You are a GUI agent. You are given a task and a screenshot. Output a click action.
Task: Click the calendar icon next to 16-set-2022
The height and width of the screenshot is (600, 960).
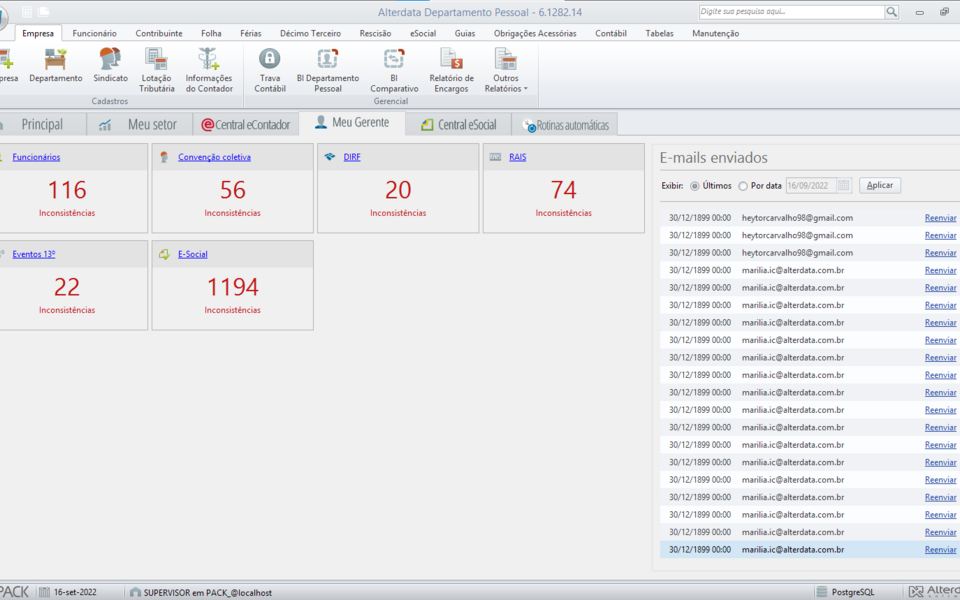pos(44,592)
